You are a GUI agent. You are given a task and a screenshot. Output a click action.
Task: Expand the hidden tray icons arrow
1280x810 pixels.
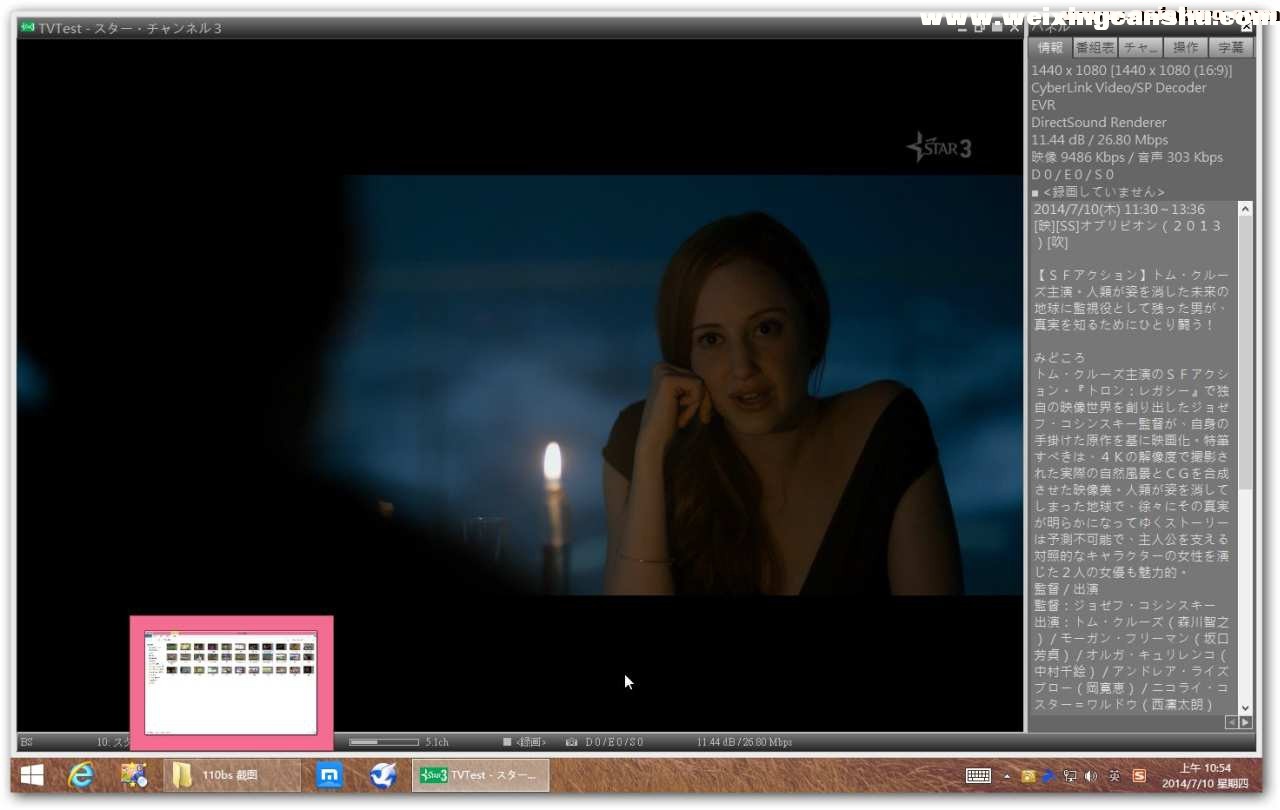click(x=1007, y=776)
